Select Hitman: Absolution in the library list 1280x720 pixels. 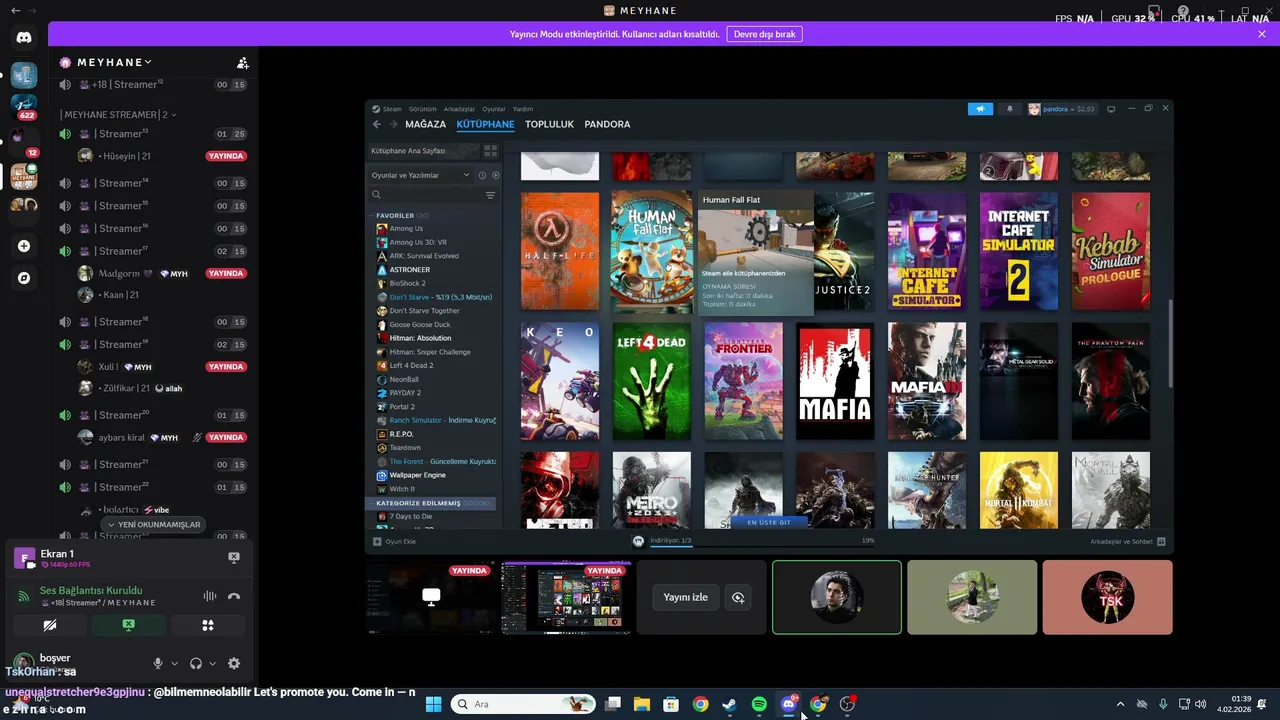[x=420, y=338]
